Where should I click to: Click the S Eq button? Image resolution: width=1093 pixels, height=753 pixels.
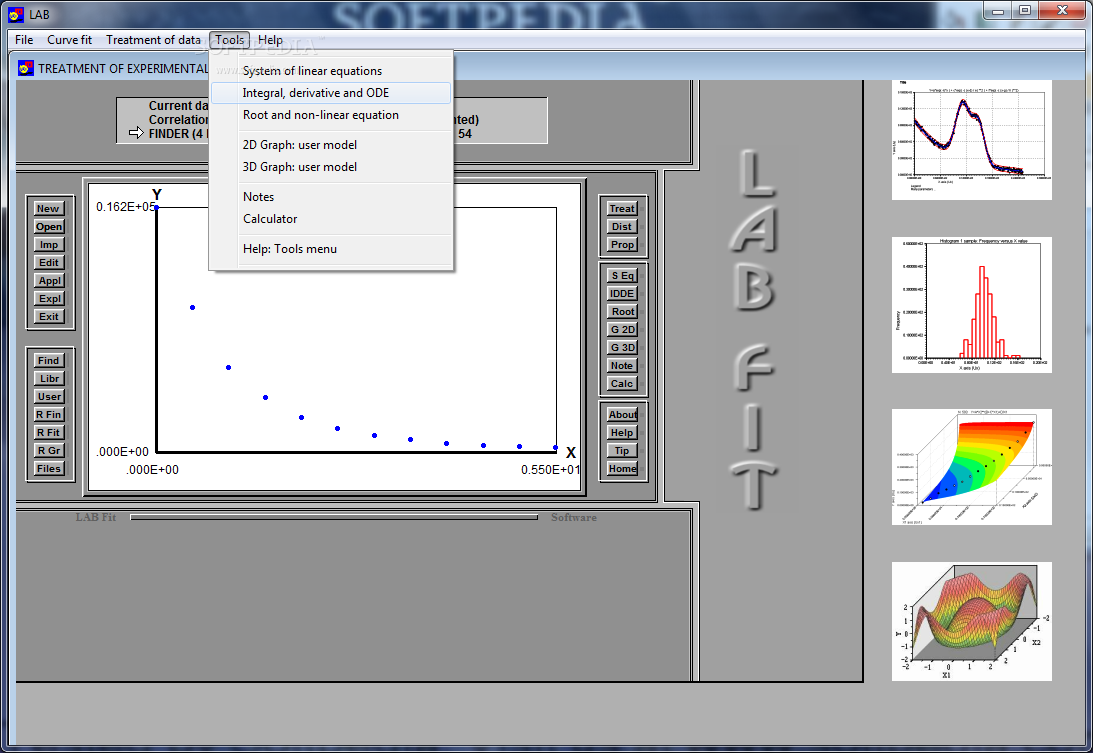(x=622, y=276)
